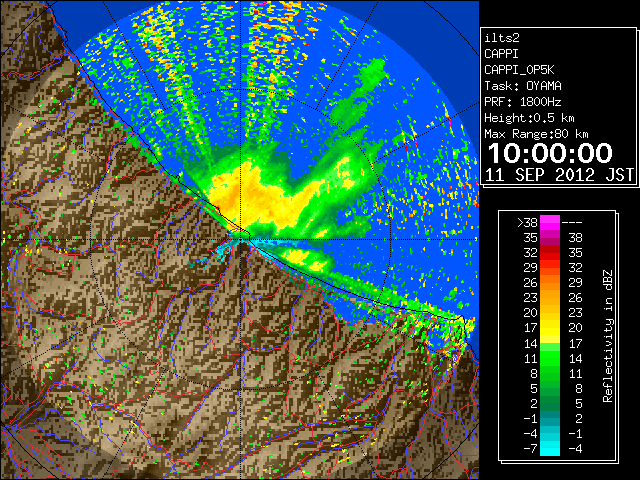The image size is (640, 480).
Task: Select the '11 SEP 2012 JST' date
Action: point(559,175)
